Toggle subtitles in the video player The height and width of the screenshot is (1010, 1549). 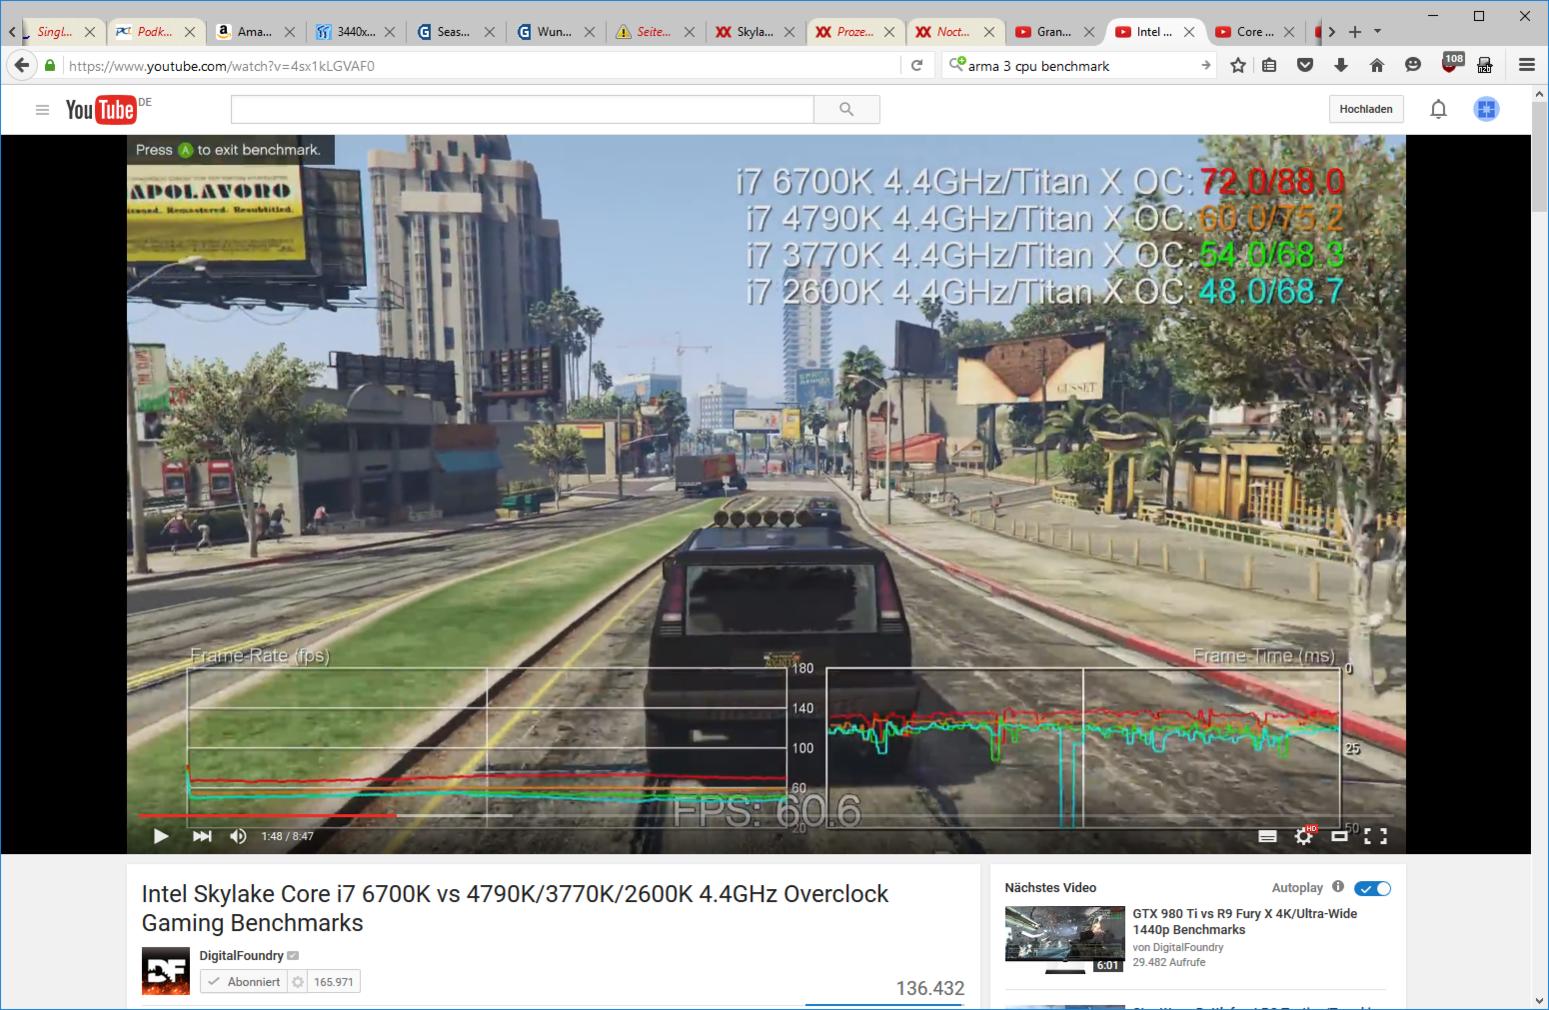coord(1267,836)
